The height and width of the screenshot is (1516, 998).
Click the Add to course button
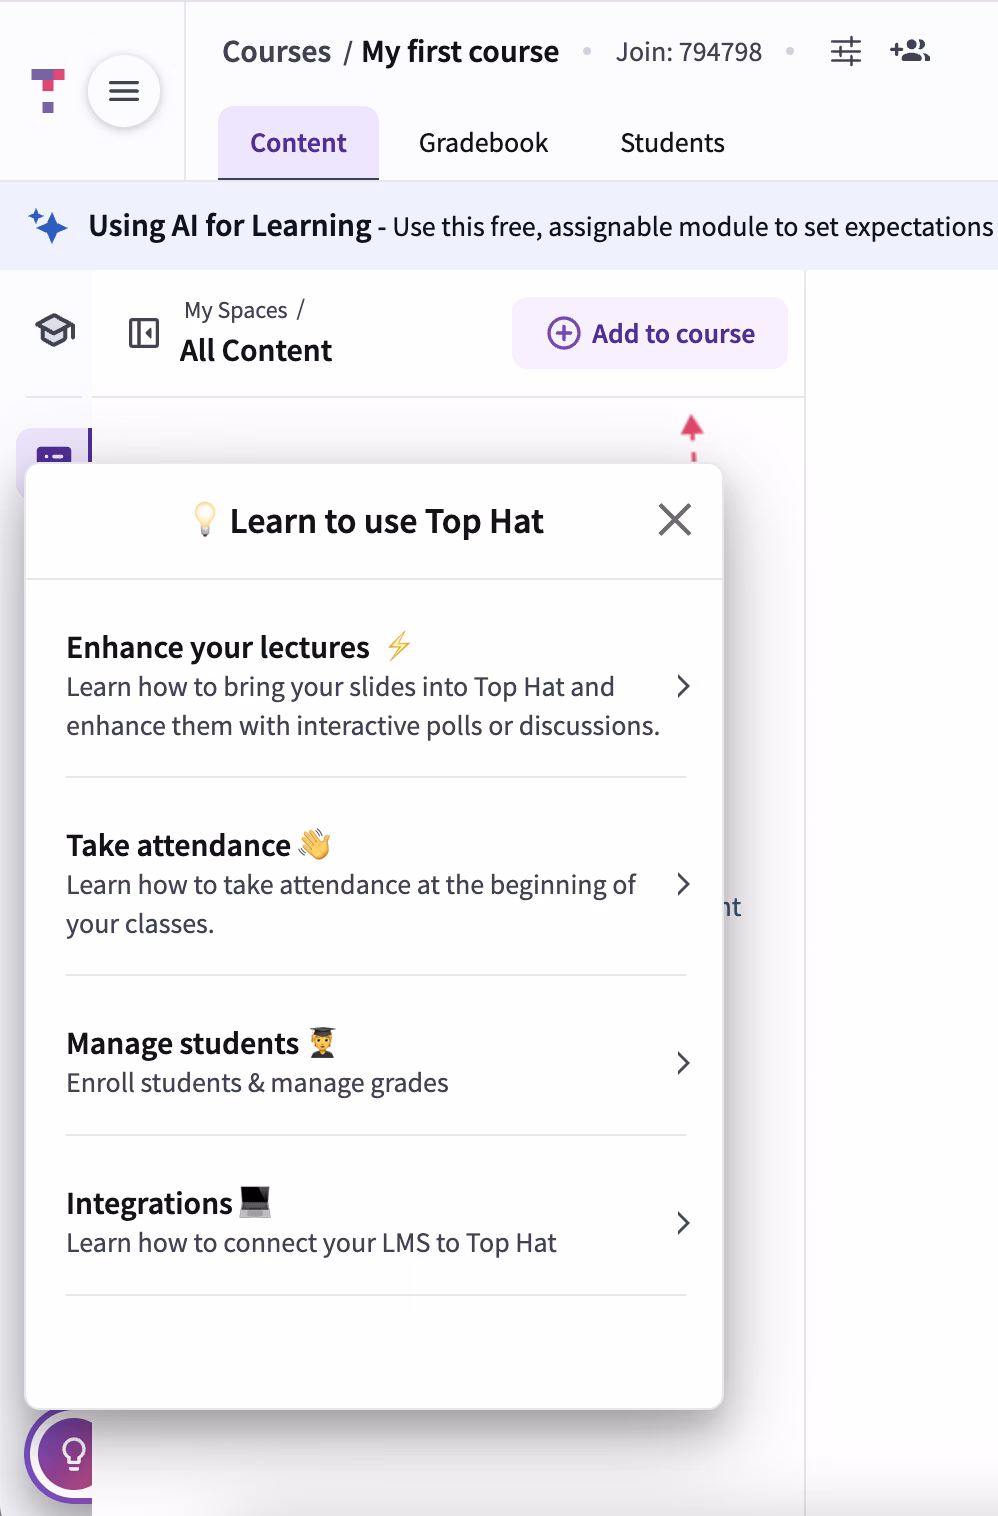(649, 333)
